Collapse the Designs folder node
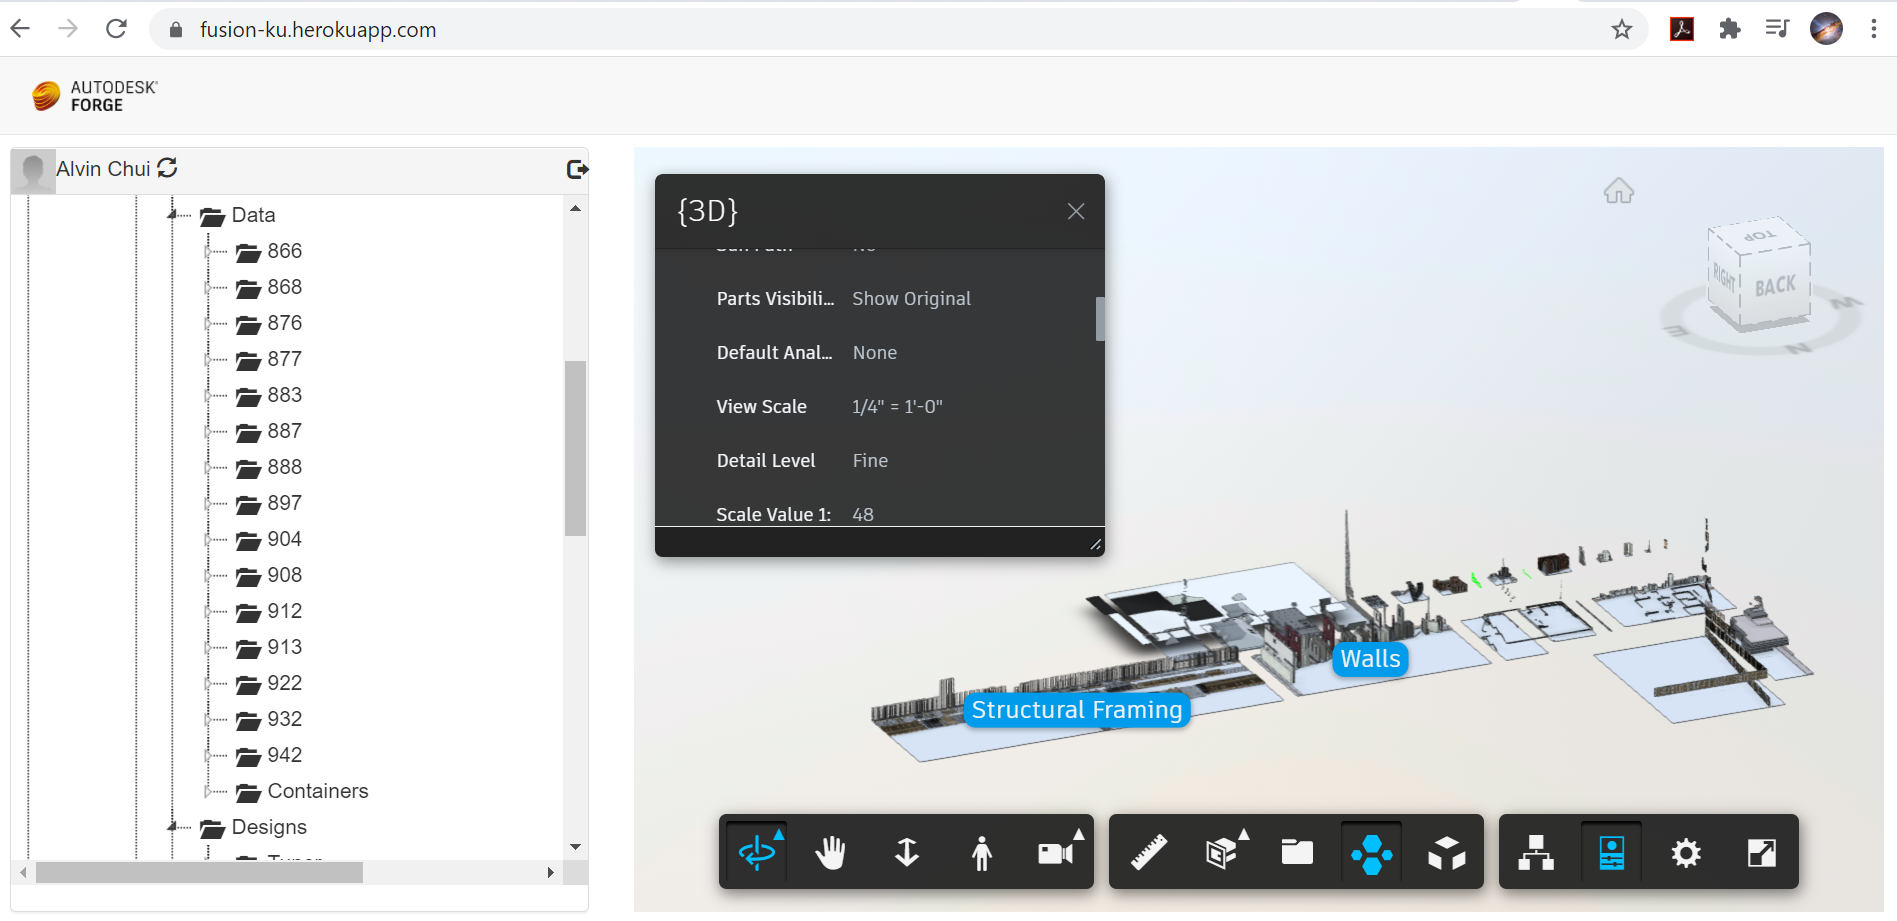Viewport: 1897px width, 921px height. tap(173, 827)
